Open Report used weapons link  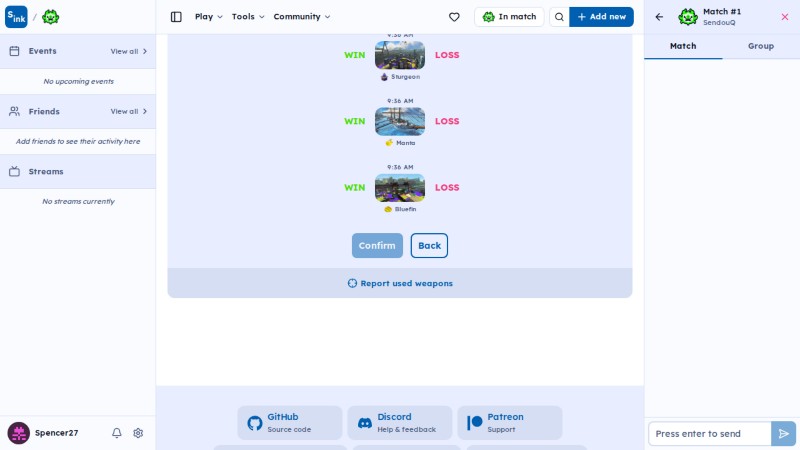coord(400,283)
